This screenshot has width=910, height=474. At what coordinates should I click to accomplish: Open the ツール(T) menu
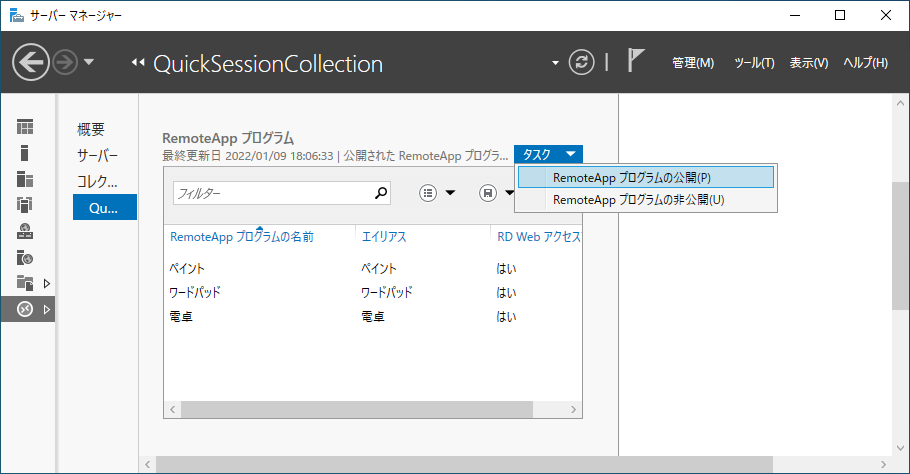(x=754, y=63)
